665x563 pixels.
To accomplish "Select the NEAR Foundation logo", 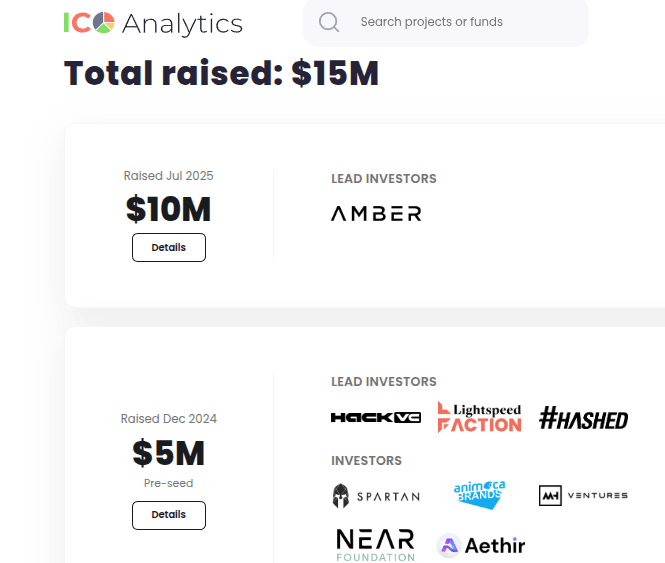I will pyautogui.click(x=376, y=545).
